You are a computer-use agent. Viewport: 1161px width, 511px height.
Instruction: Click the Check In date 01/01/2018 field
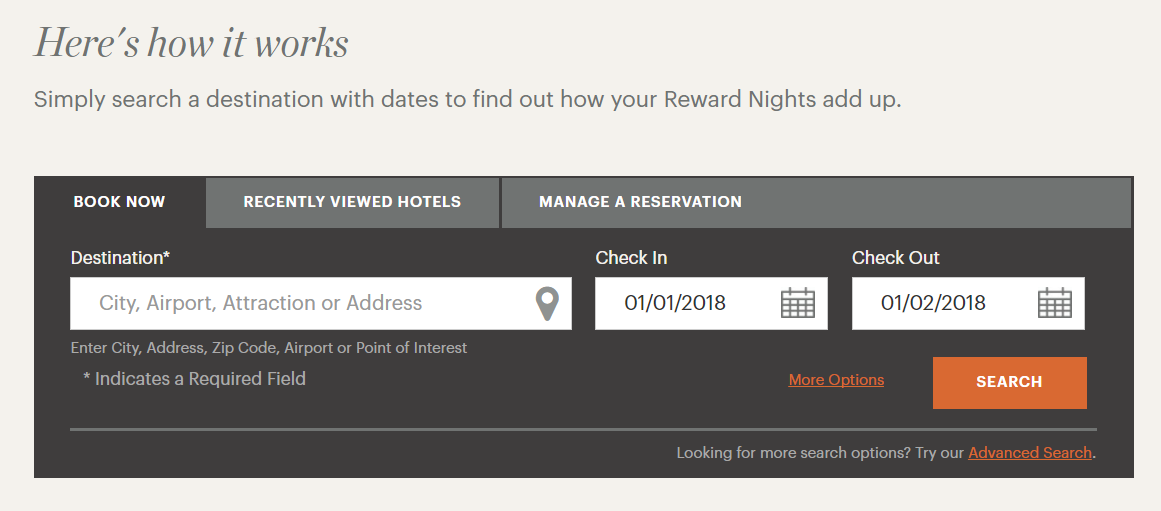(676, 303)
